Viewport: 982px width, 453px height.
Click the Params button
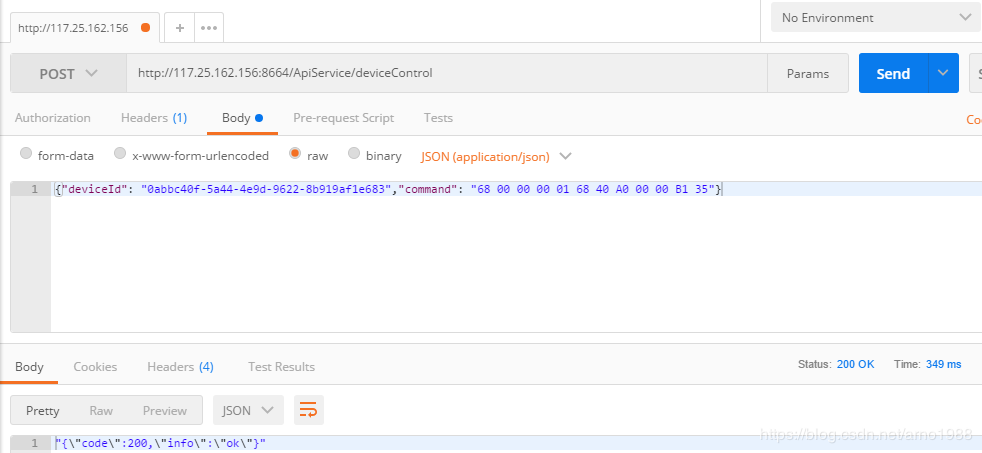(808, 73)
